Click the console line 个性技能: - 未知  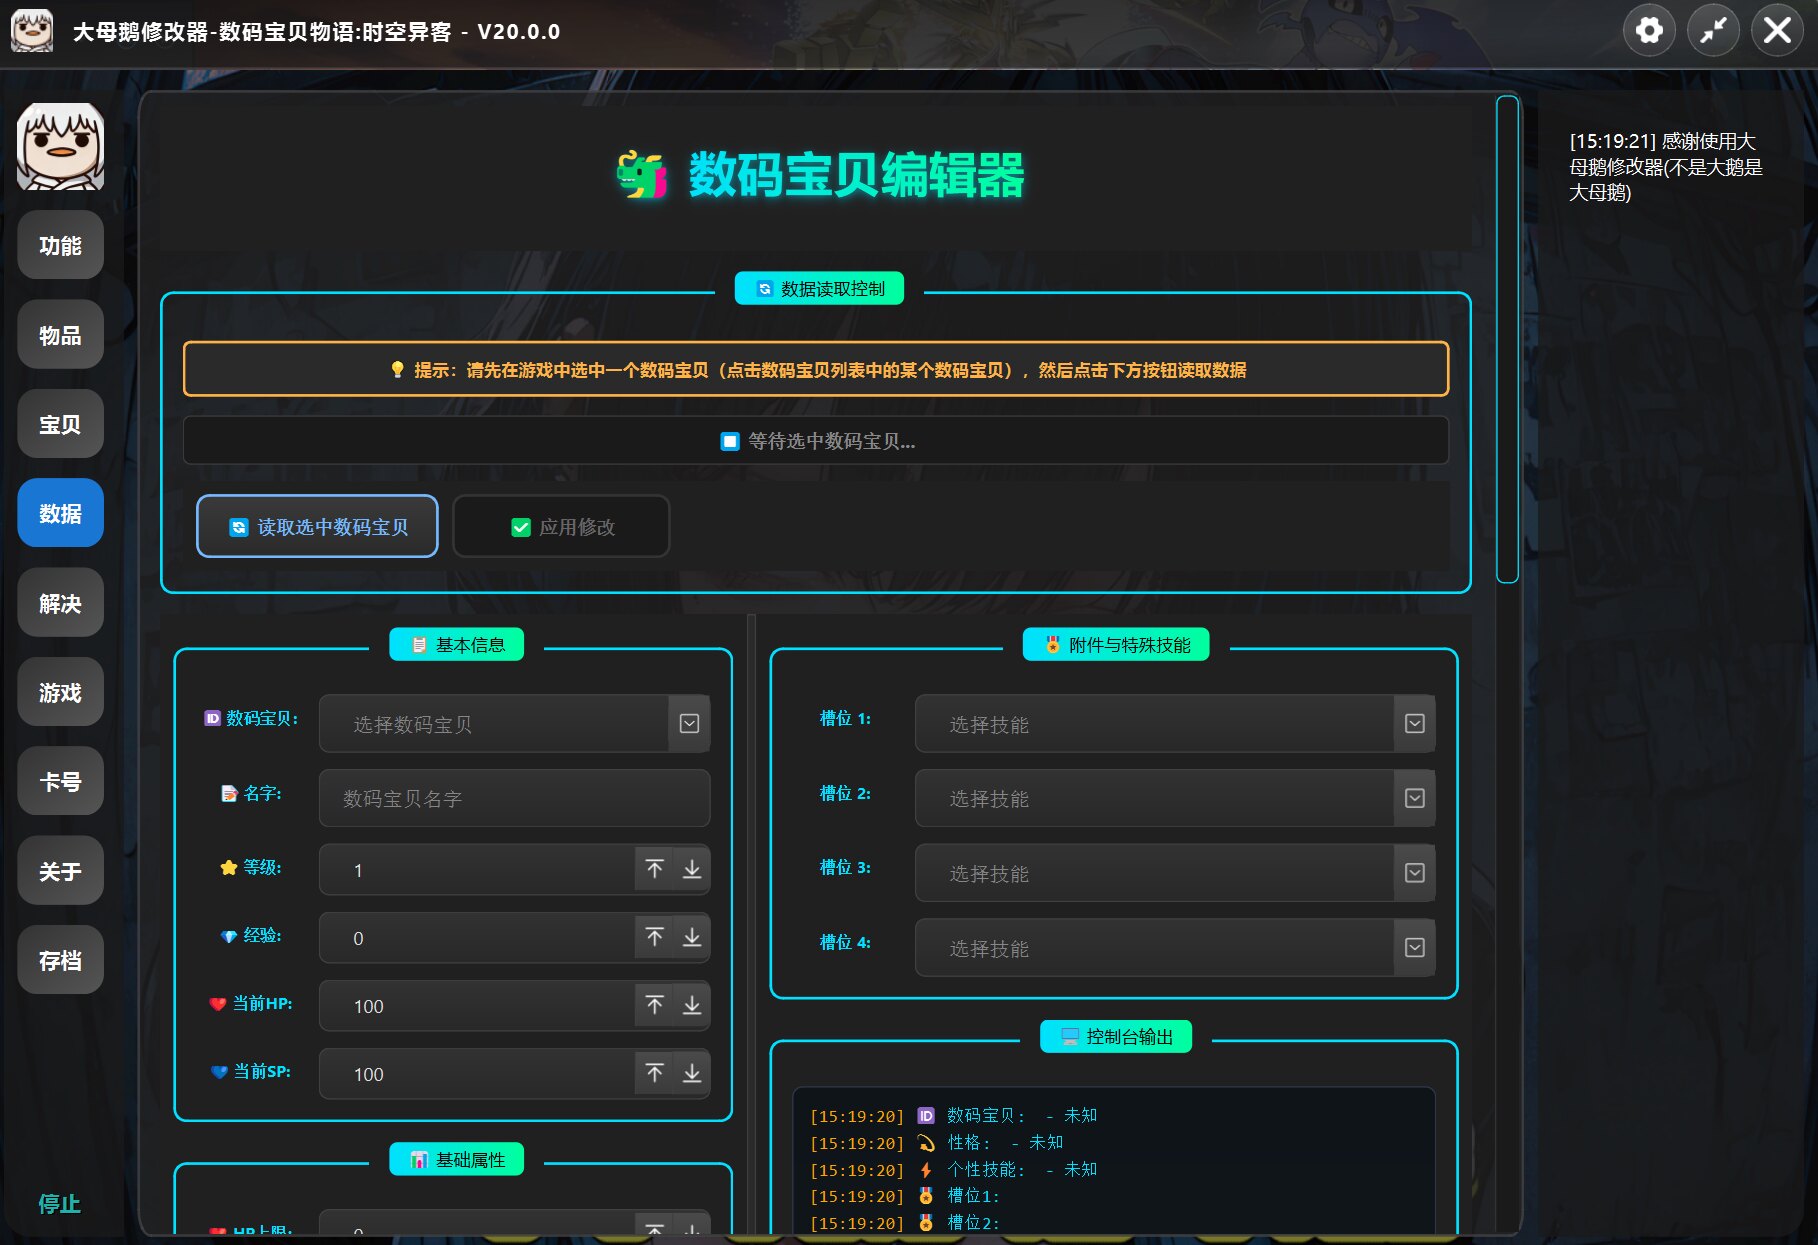click(953, 1169)
